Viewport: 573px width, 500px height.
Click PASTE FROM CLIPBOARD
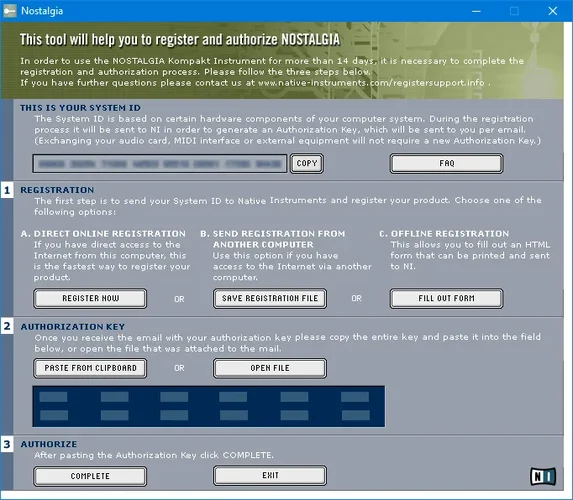click(90, 368)
